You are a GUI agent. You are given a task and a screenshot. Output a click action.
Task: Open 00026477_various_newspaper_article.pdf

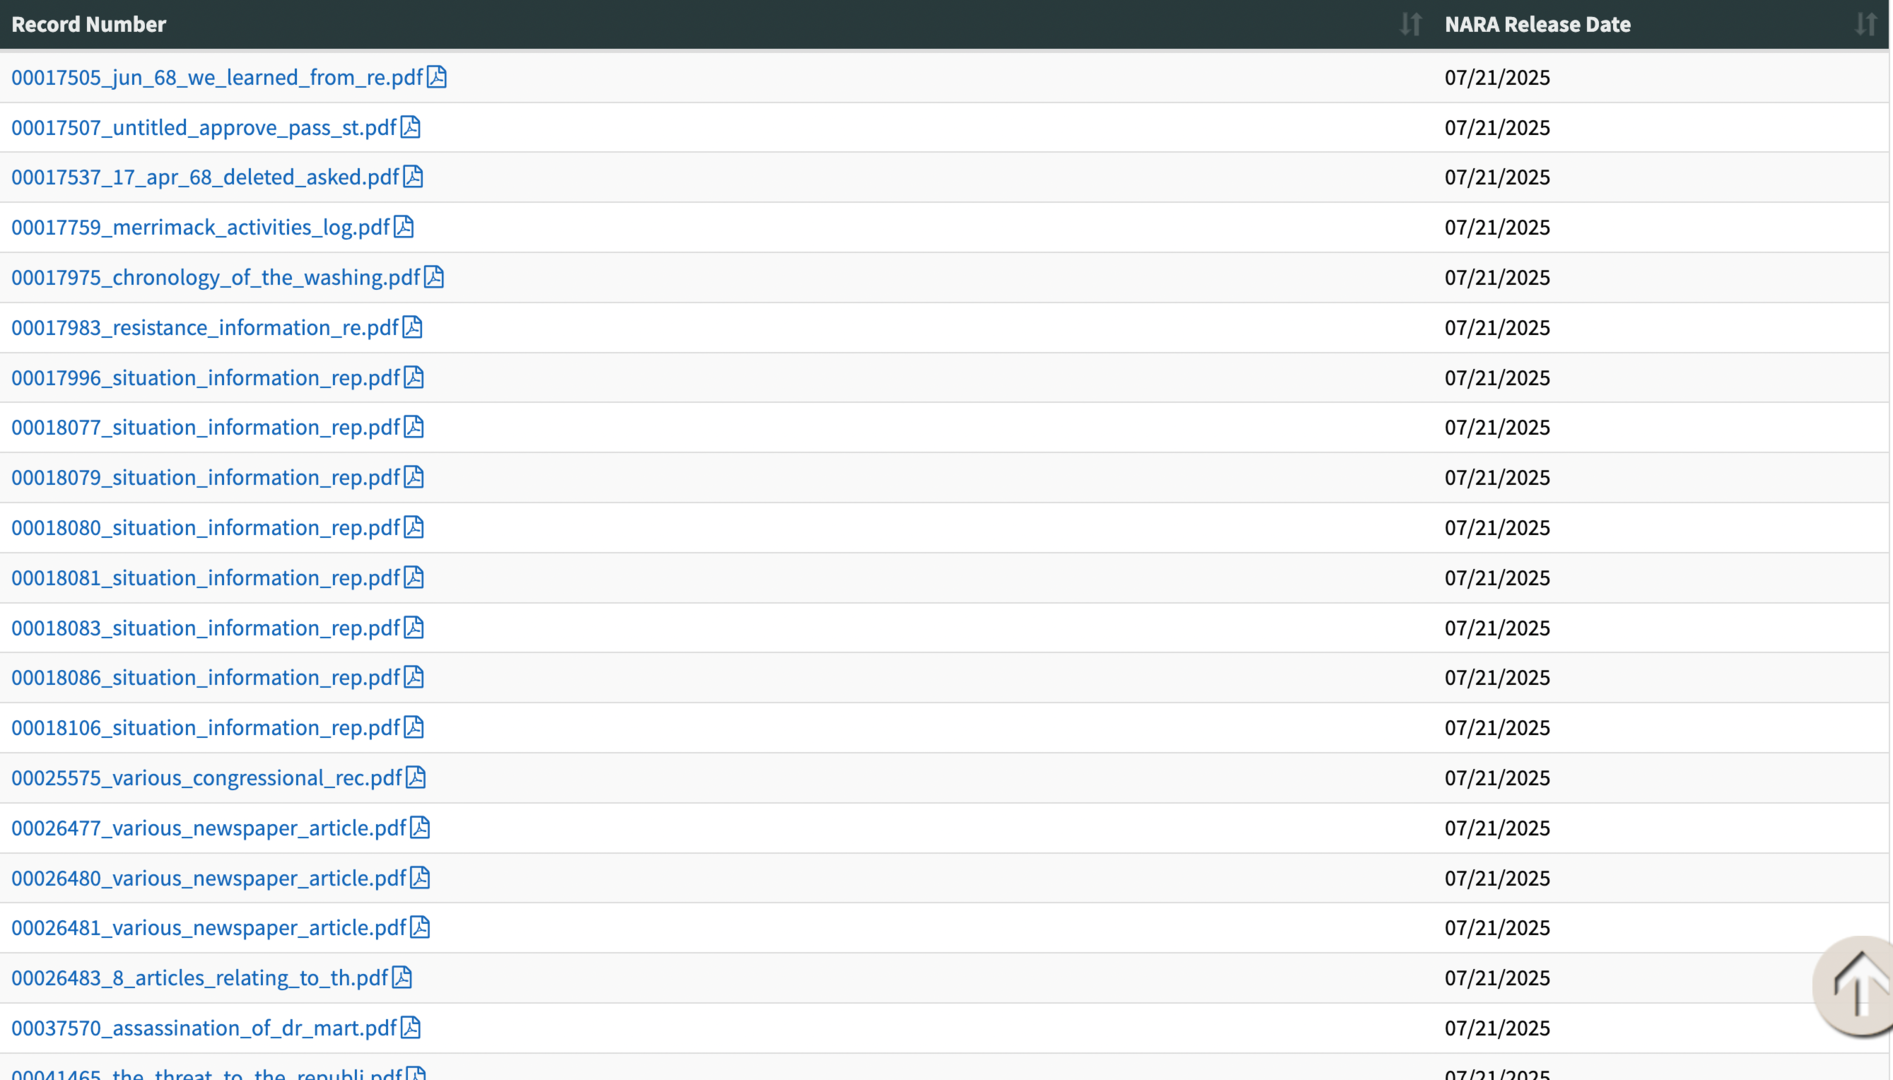208,827
